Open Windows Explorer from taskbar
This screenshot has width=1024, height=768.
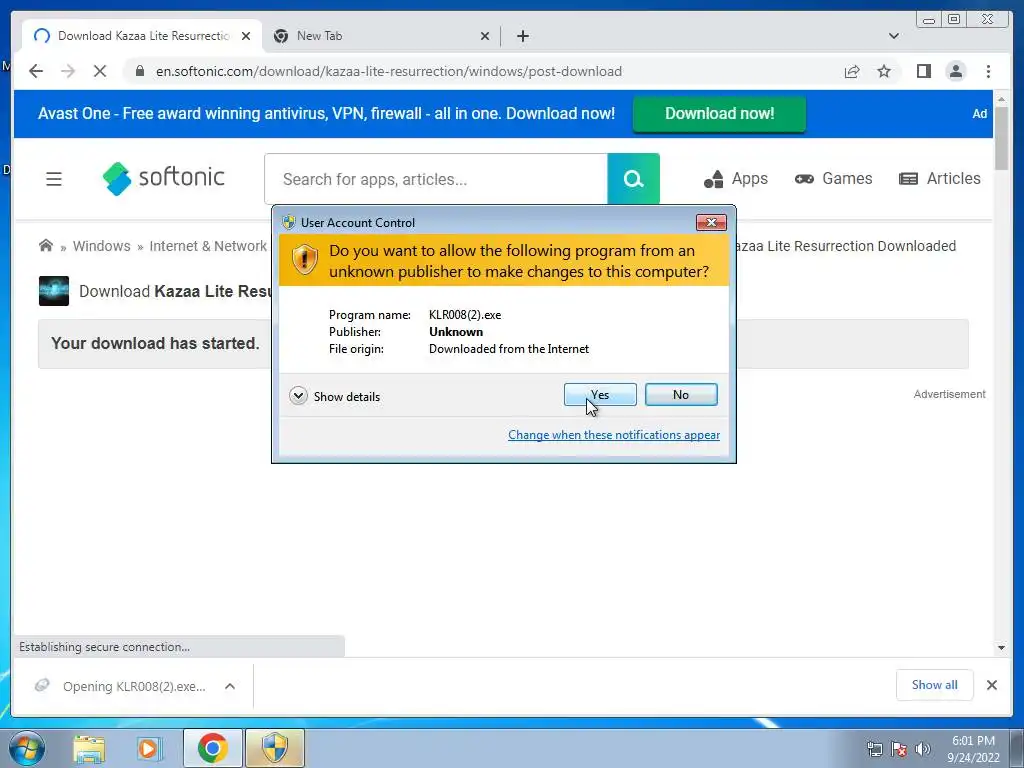[89, 748]
